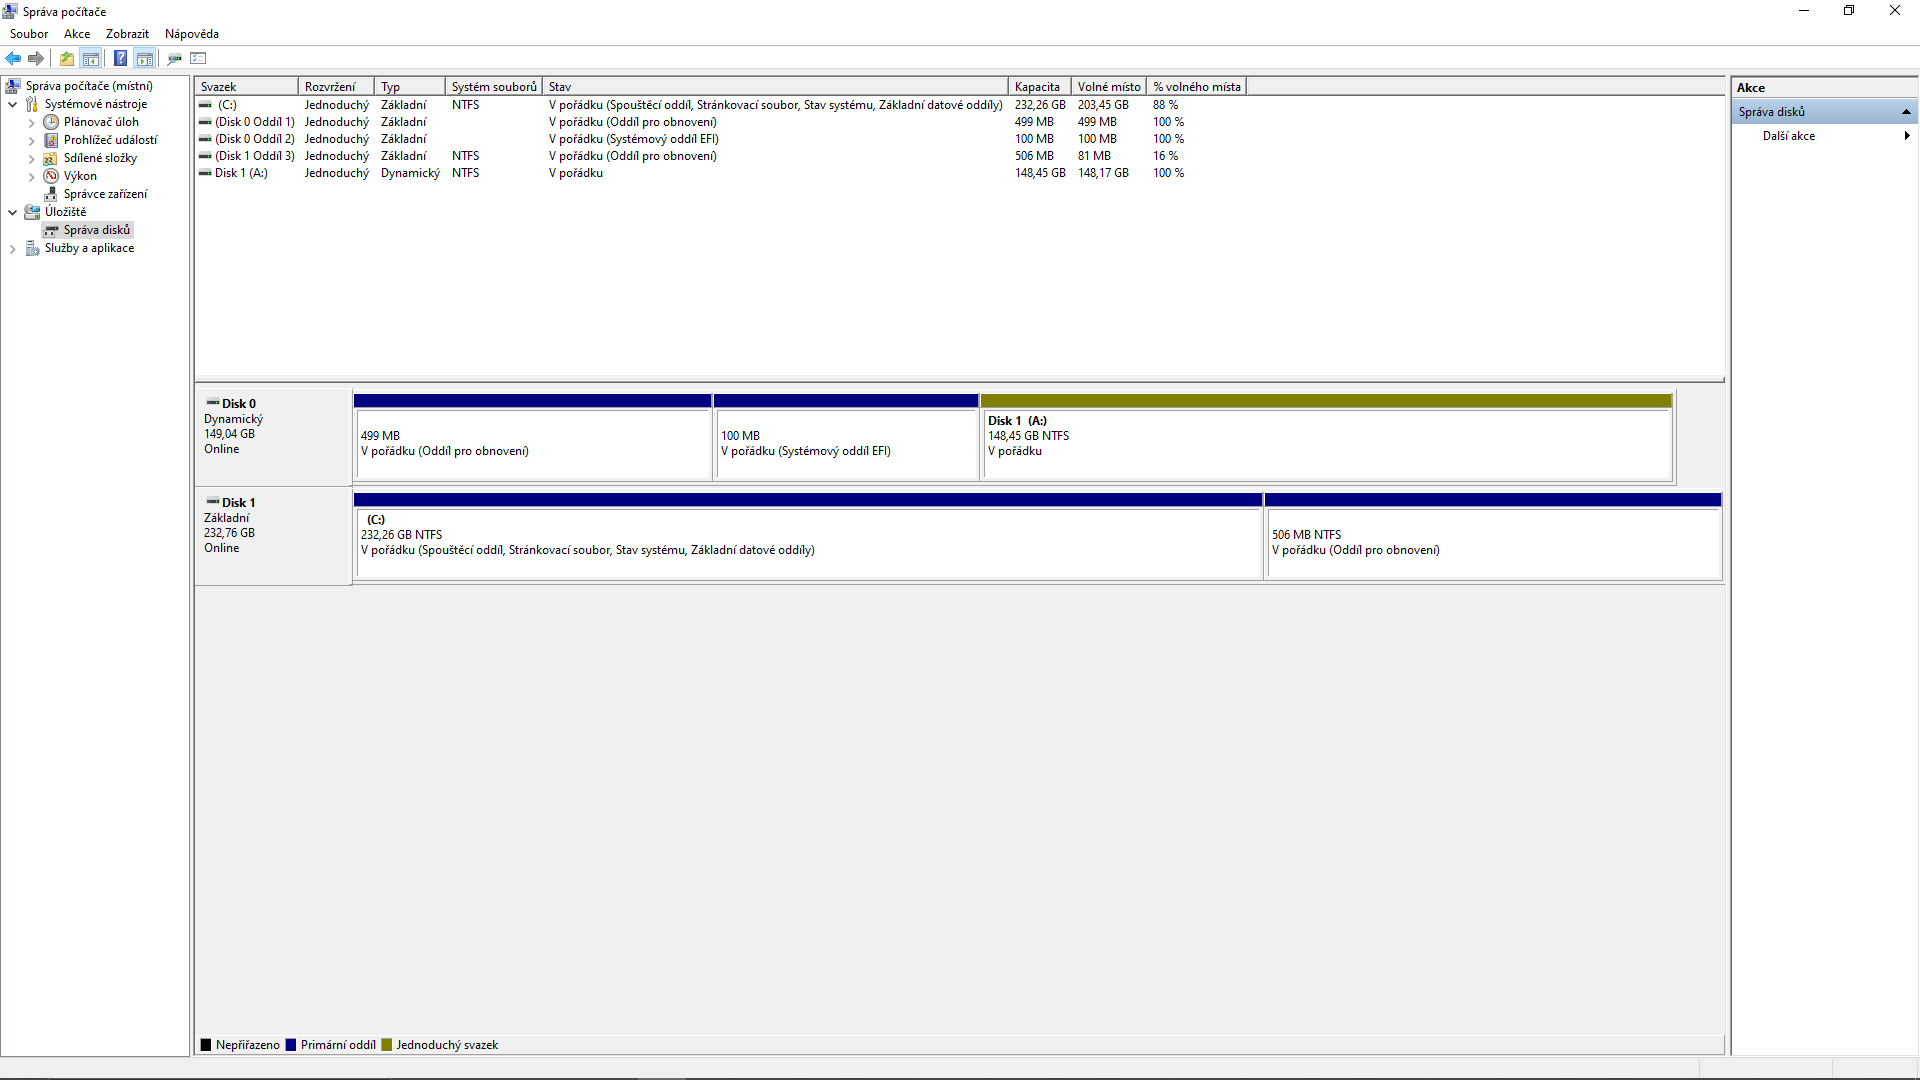Open Správce zařízení in the tree

[105, 194]
